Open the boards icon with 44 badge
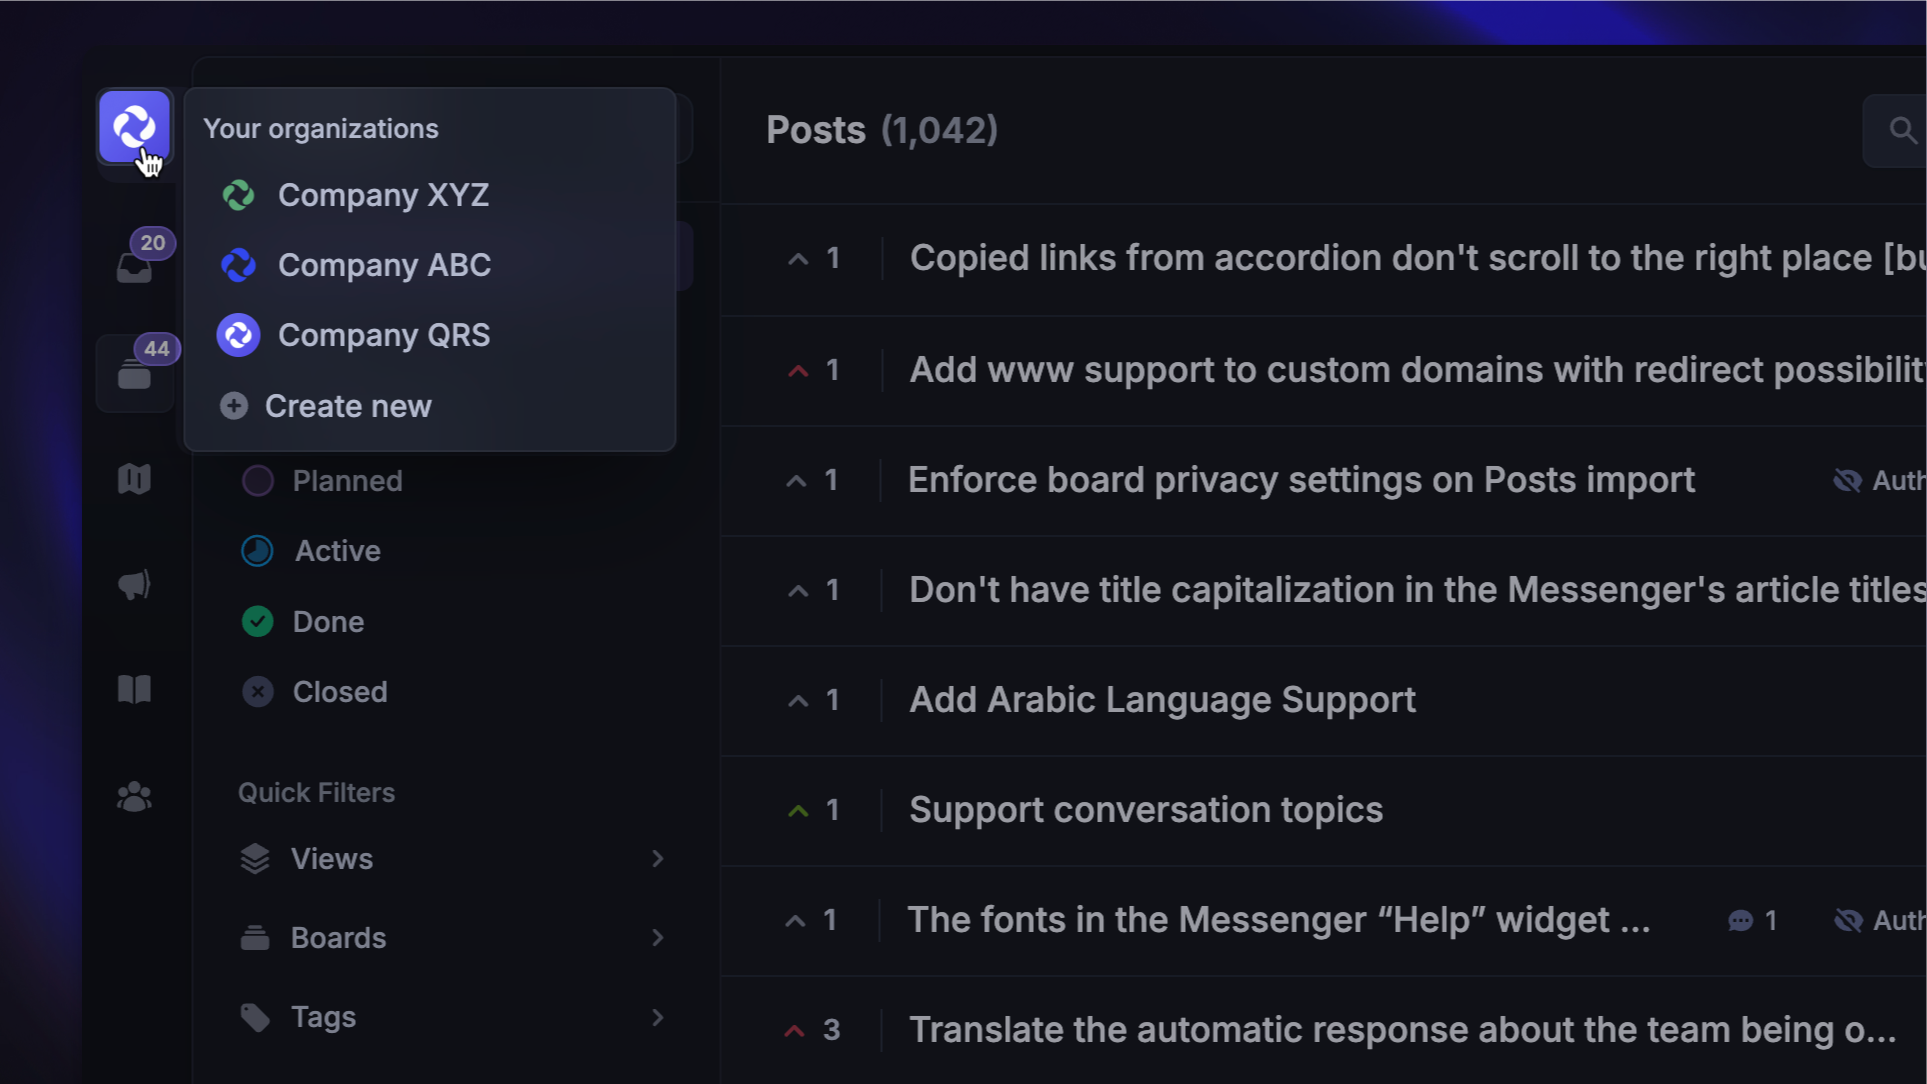Screen dimensions: 1927x1084 pyautogui.click(x=134, y=375)
